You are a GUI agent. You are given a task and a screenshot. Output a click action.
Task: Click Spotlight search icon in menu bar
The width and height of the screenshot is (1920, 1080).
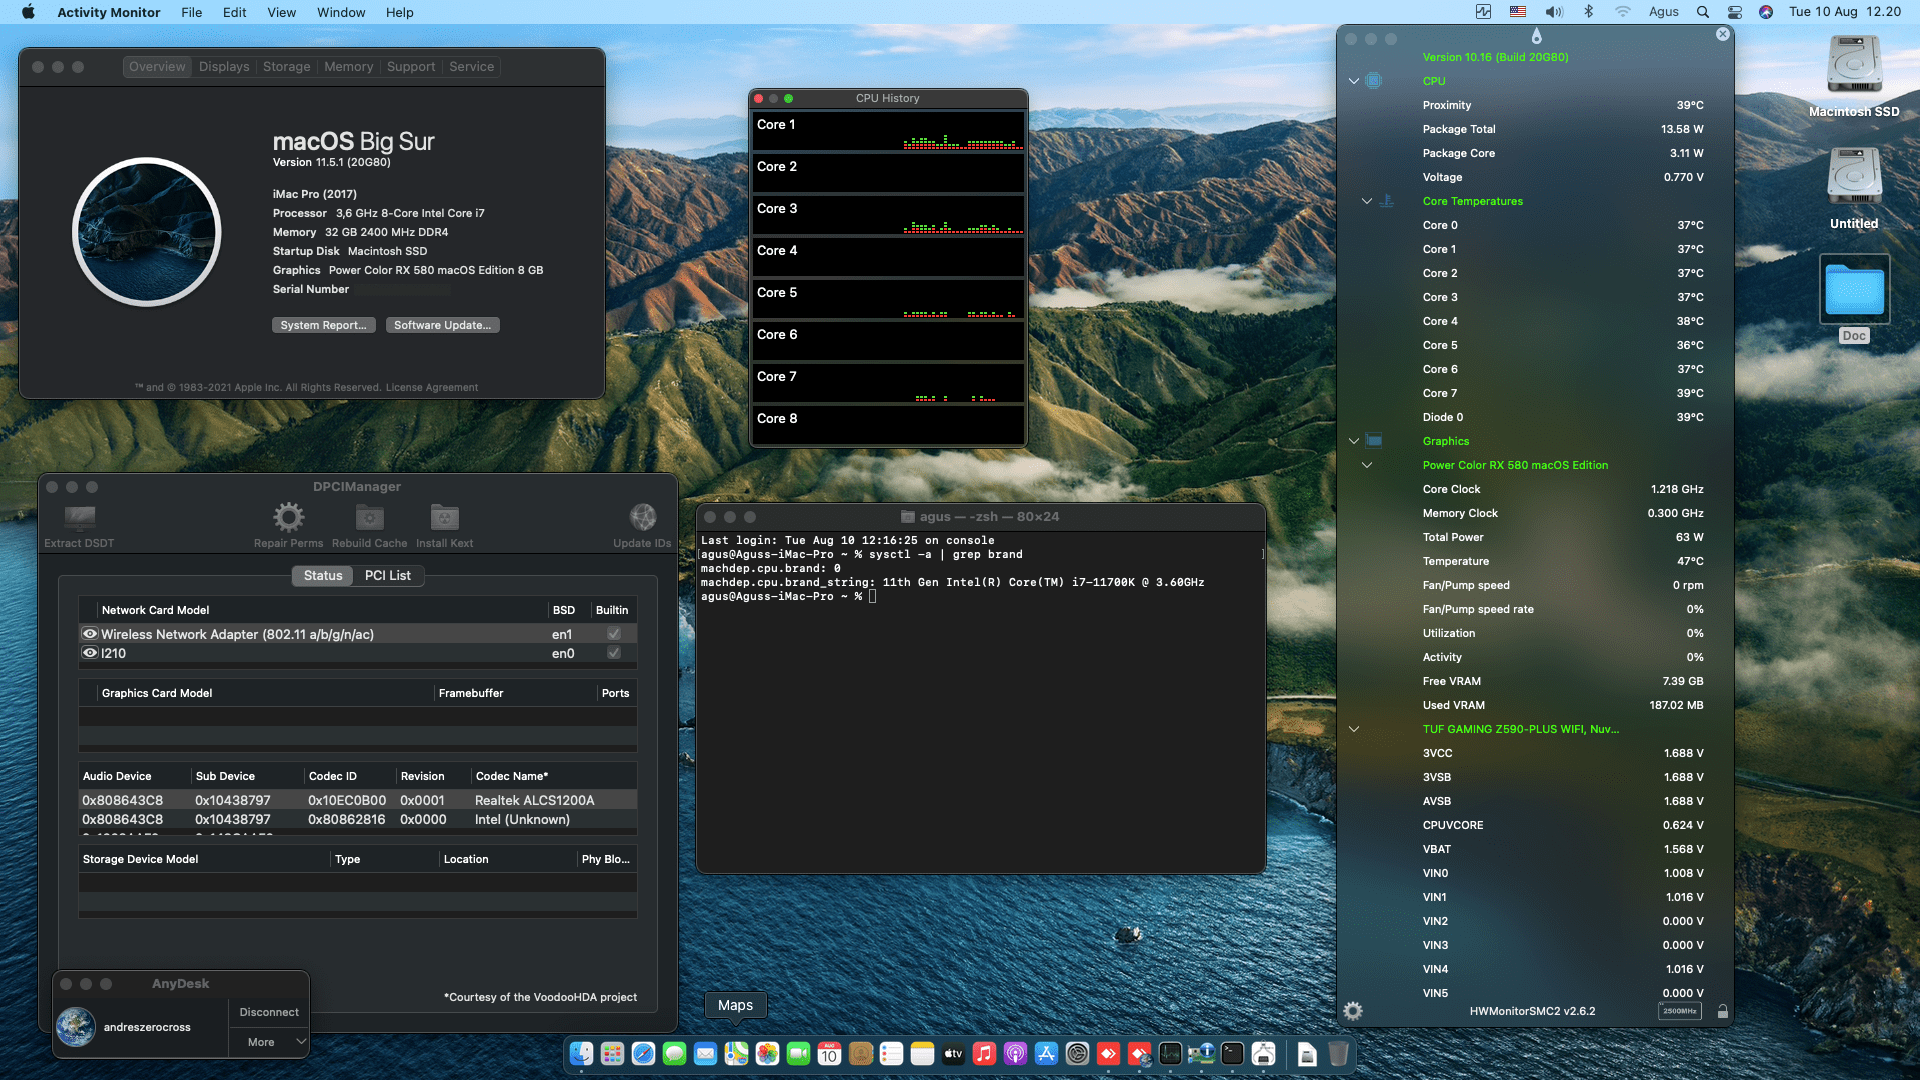1702,12
